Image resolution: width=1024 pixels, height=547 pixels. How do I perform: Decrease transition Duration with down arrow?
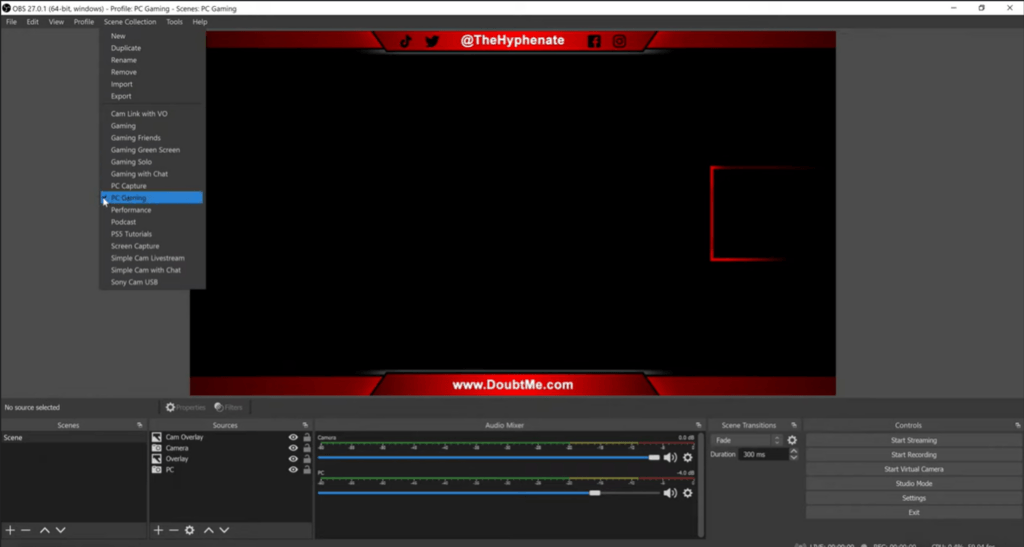pos(793,458)
